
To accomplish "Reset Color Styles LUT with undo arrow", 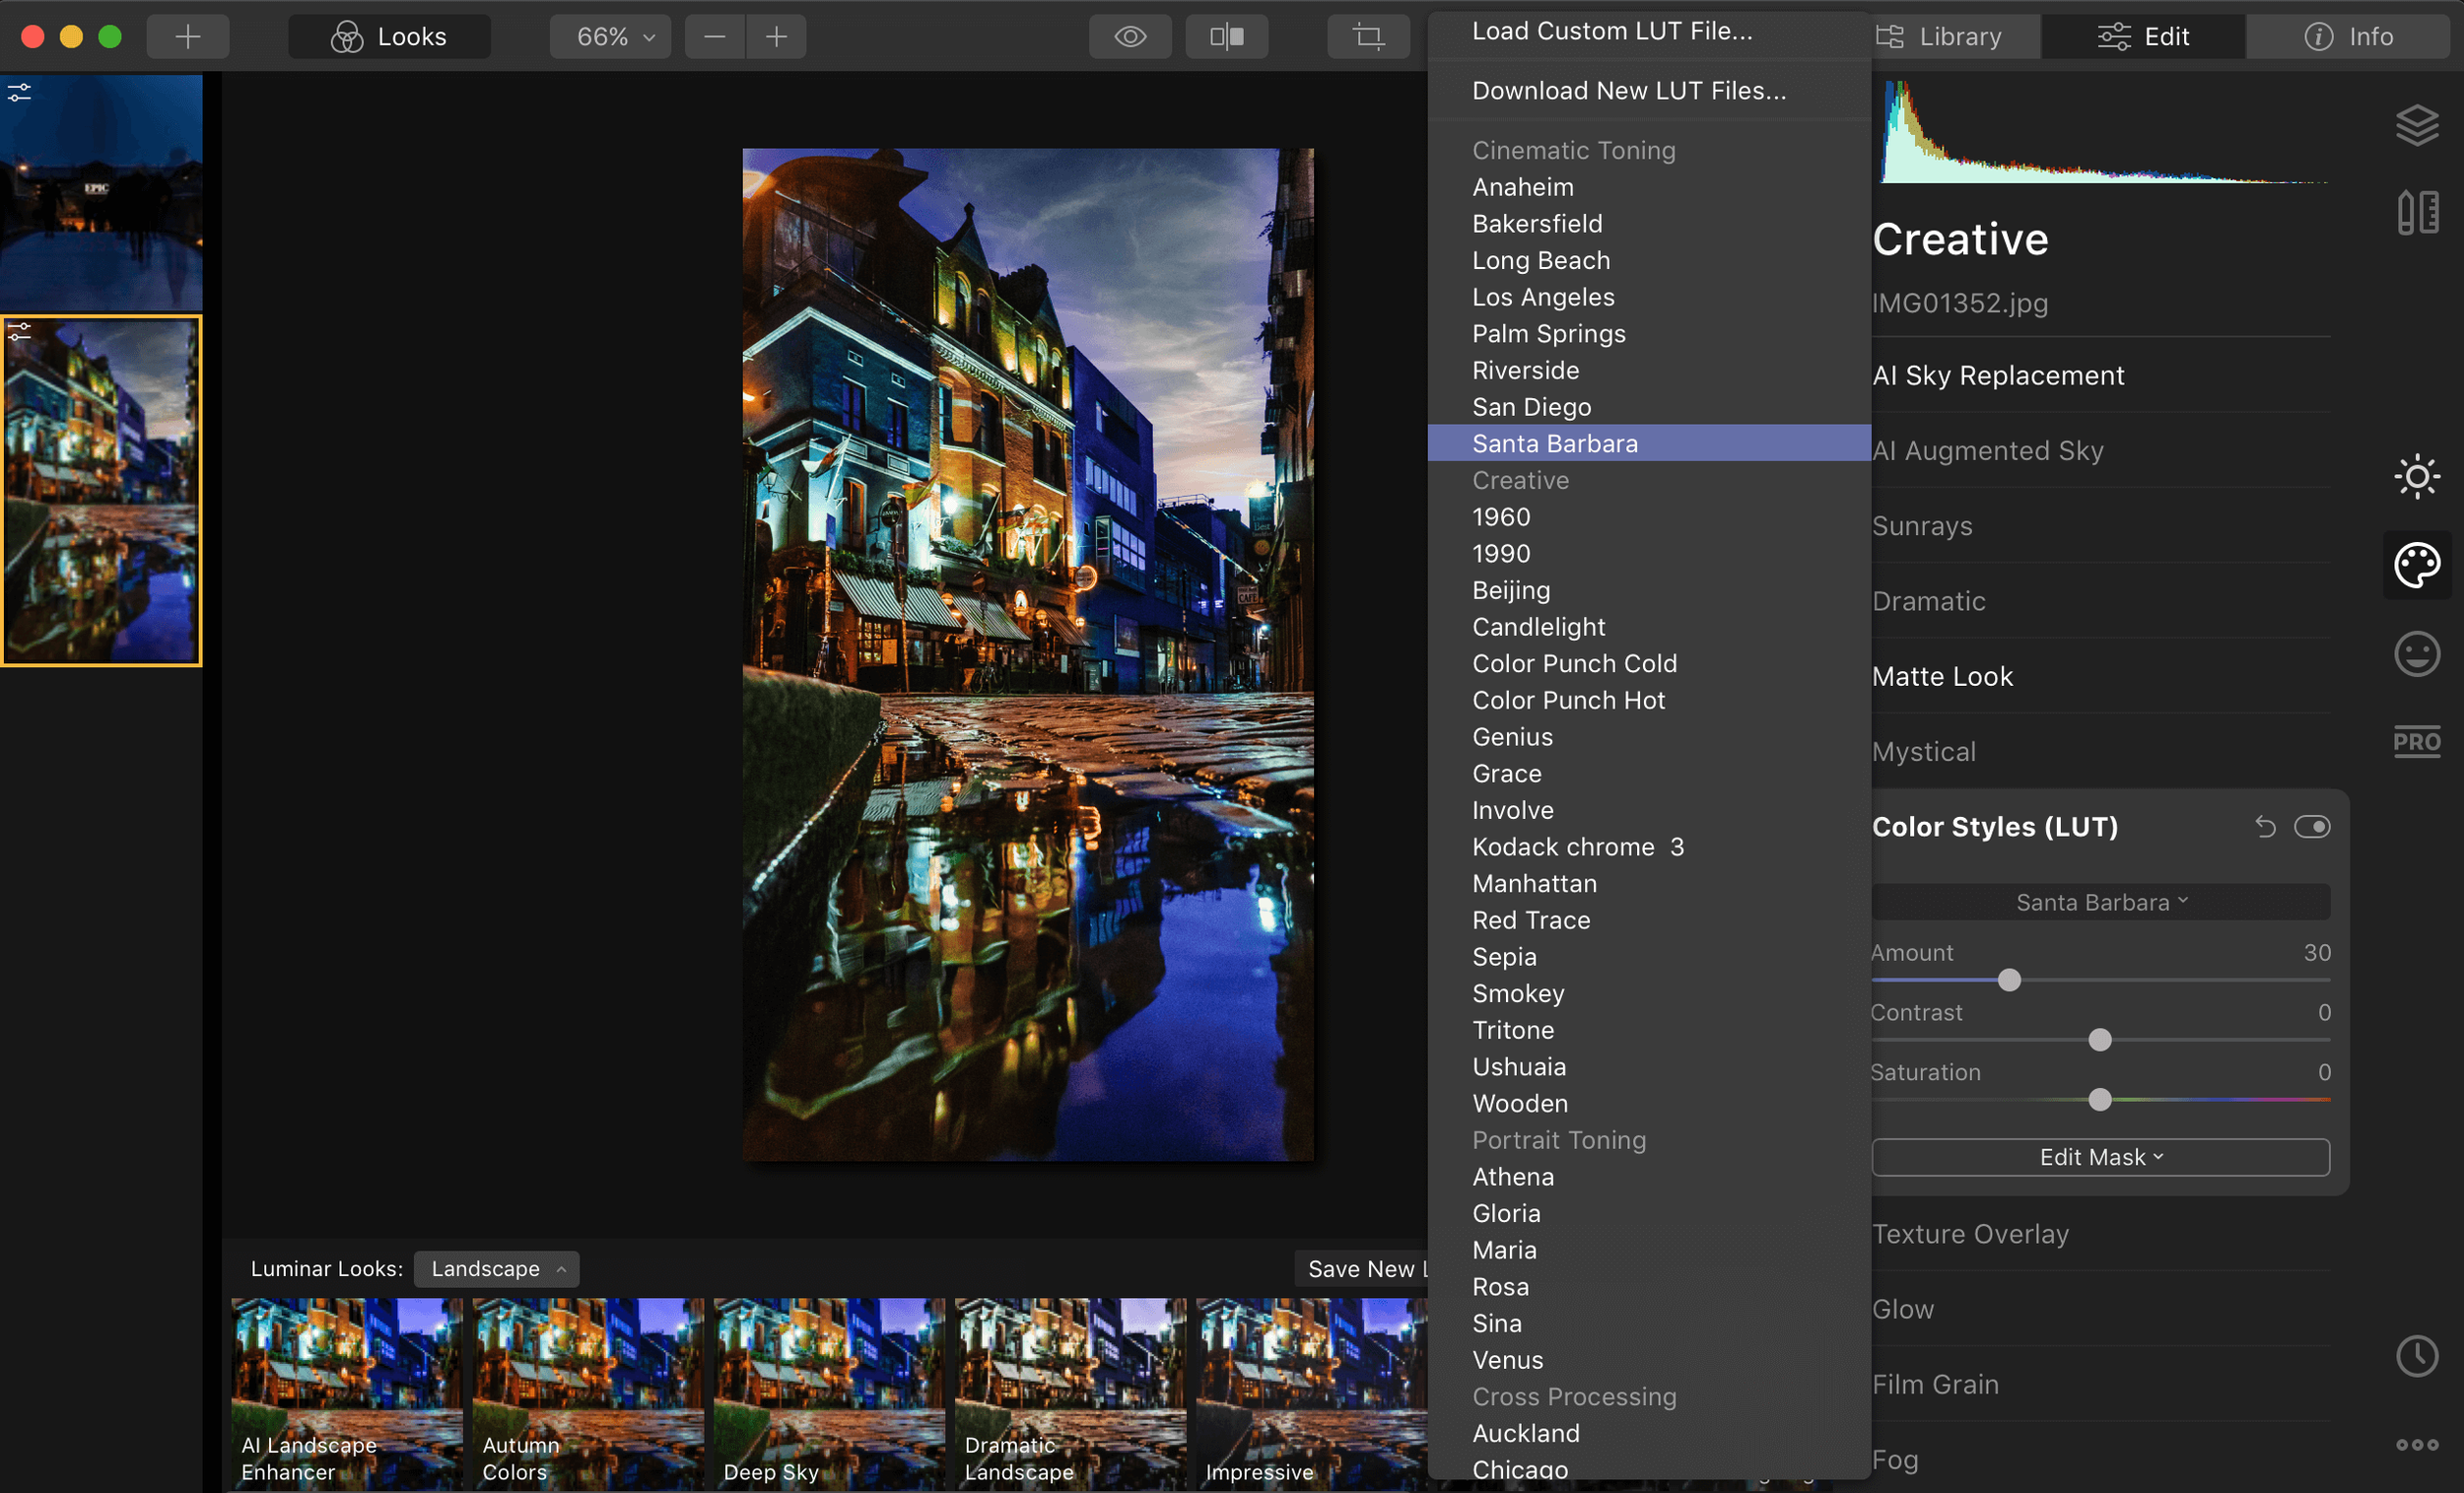I will [2265, 827].
